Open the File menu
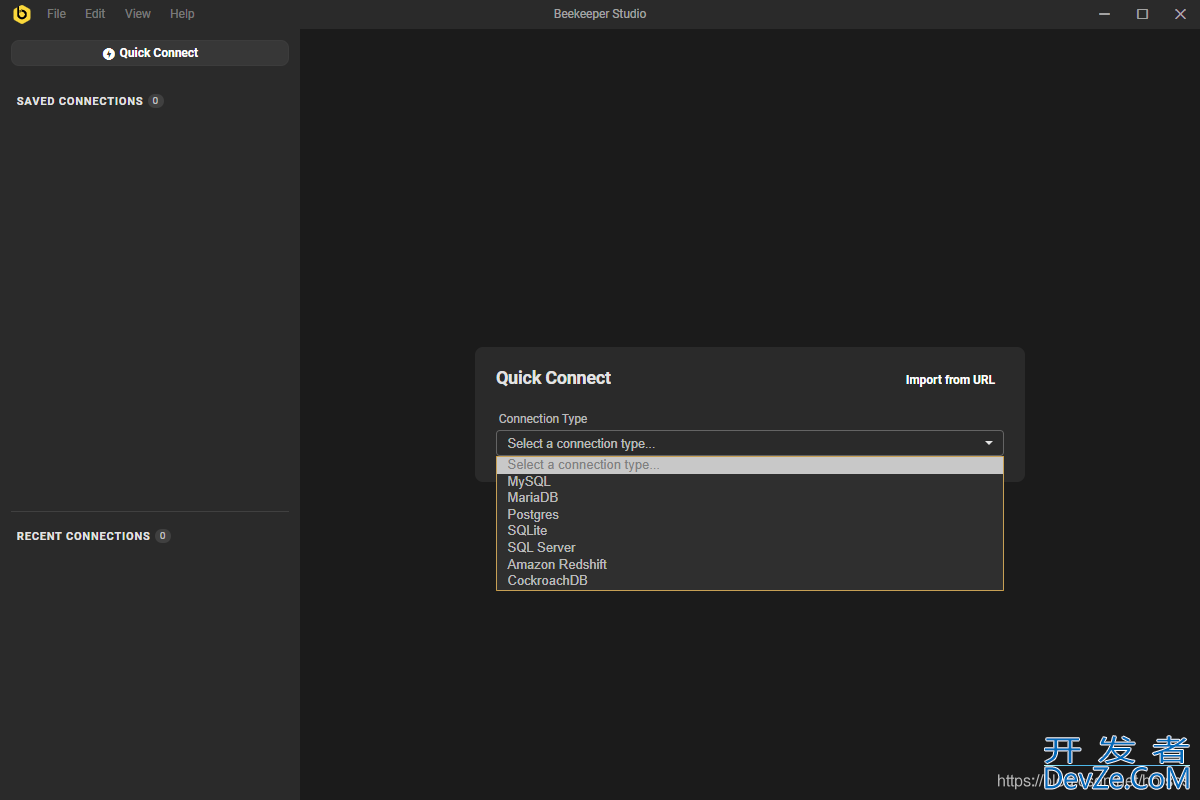The height and width of the screenshot is (800, 1200). (56, 14)
